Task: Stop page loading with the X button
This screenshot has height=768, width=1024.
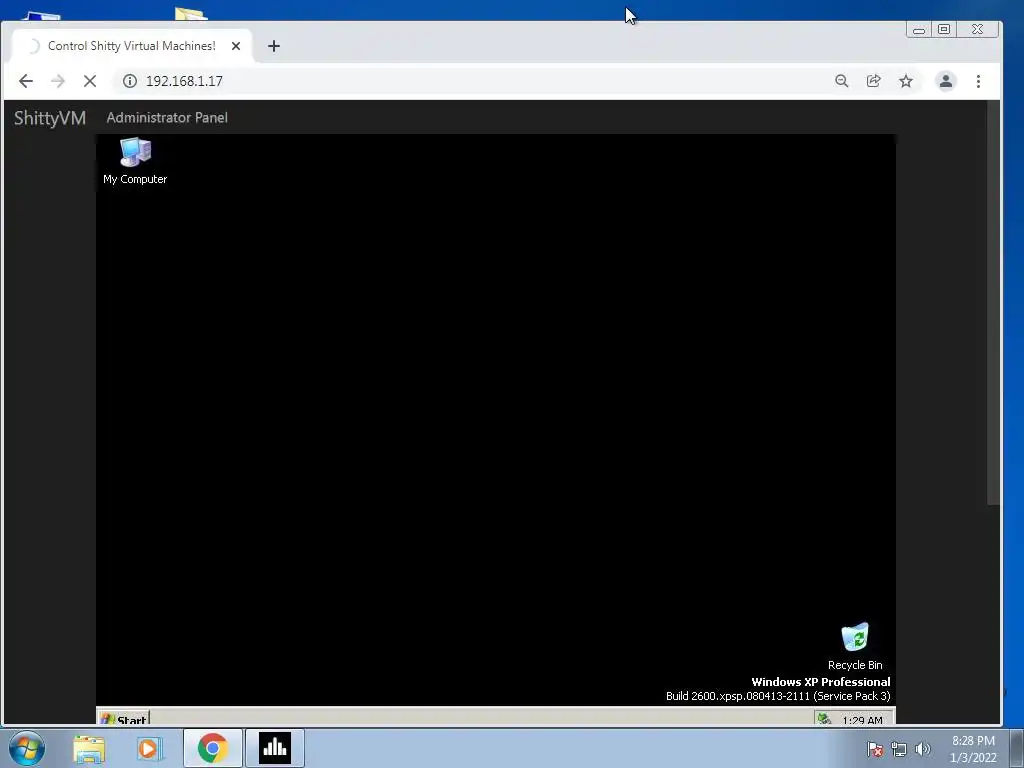Action: [x=90, y=81]
